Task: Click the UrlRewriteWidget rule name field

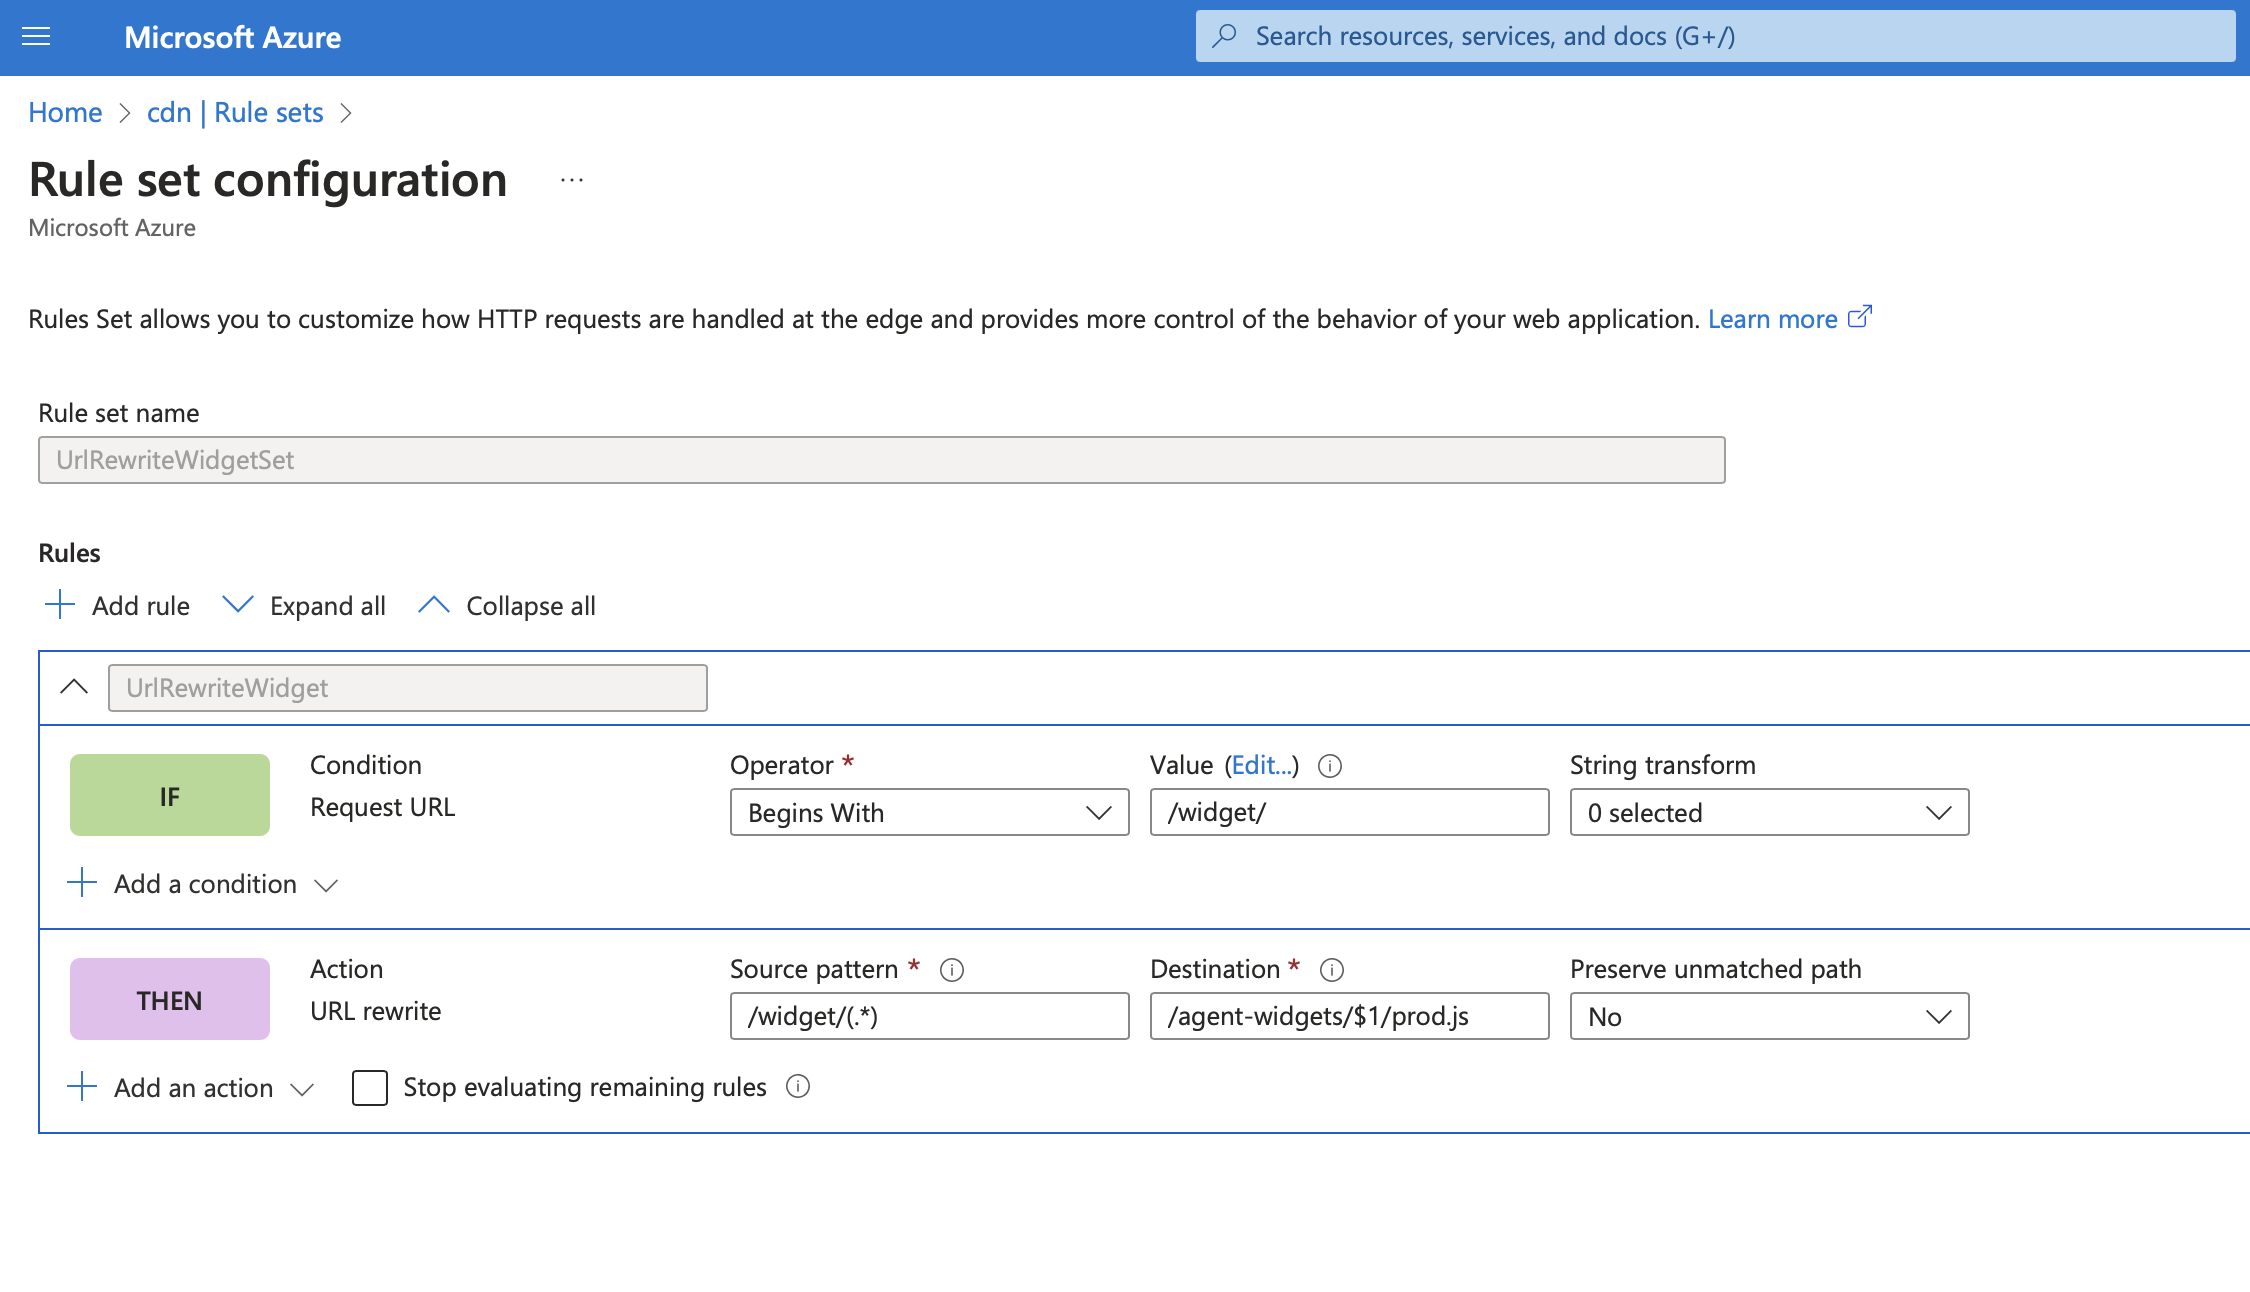Action: coord(407,688)
